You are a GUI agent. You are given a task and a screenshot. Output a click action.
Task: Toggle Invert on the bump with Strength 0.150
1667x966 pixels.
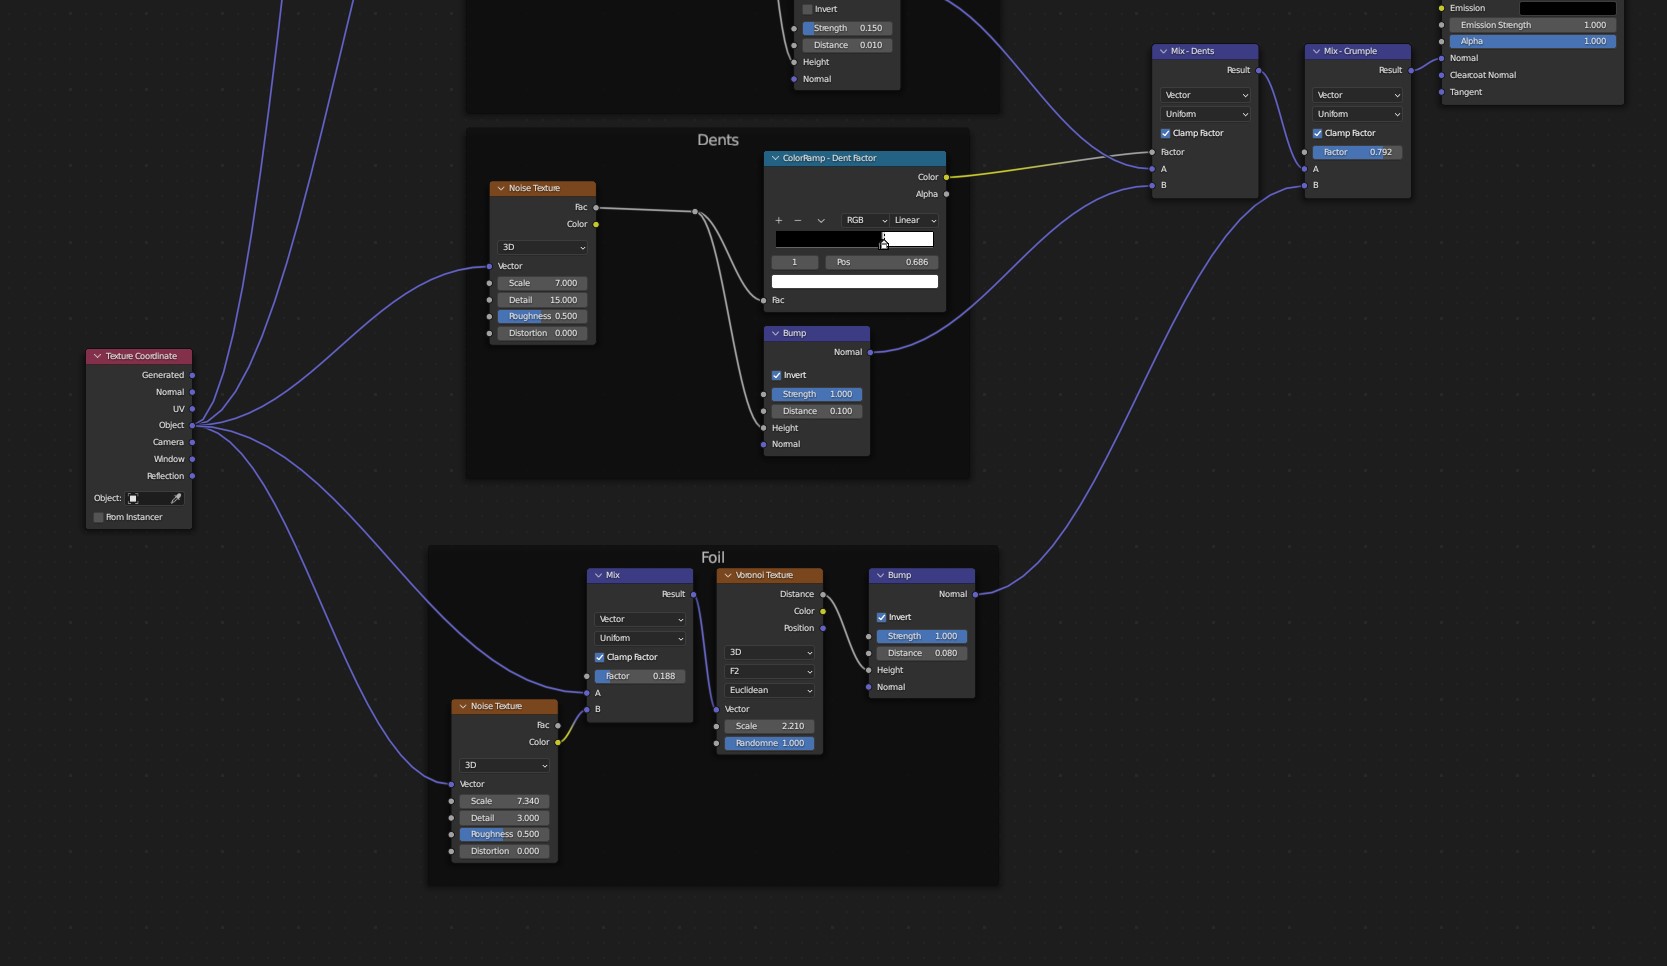click(807, 9)
